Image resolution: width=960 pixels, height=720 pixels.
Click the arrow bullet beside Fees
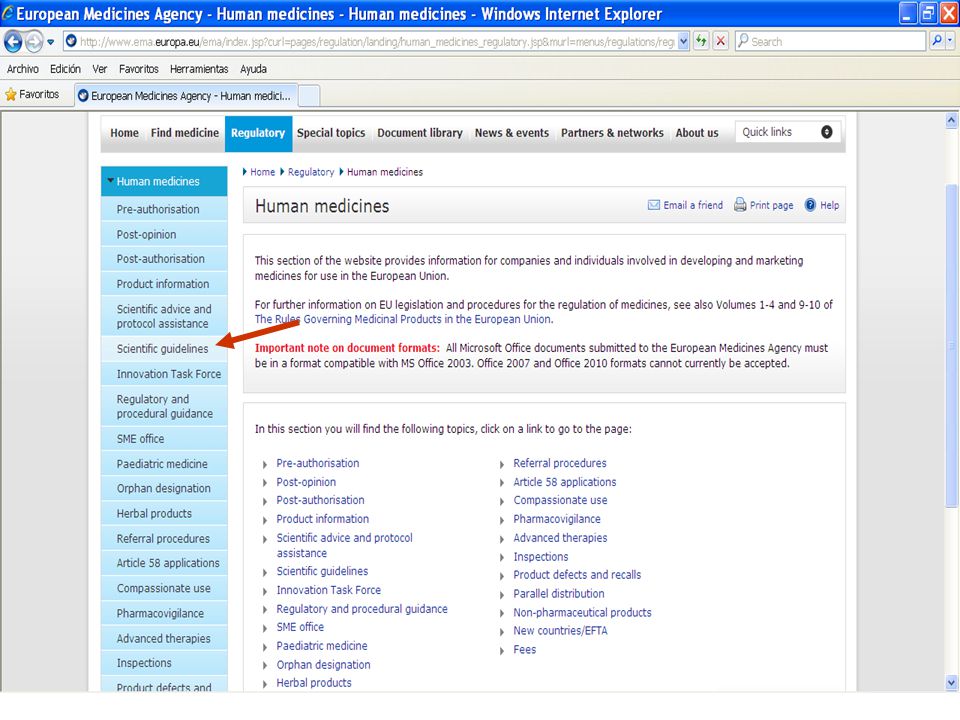point(501,651)
